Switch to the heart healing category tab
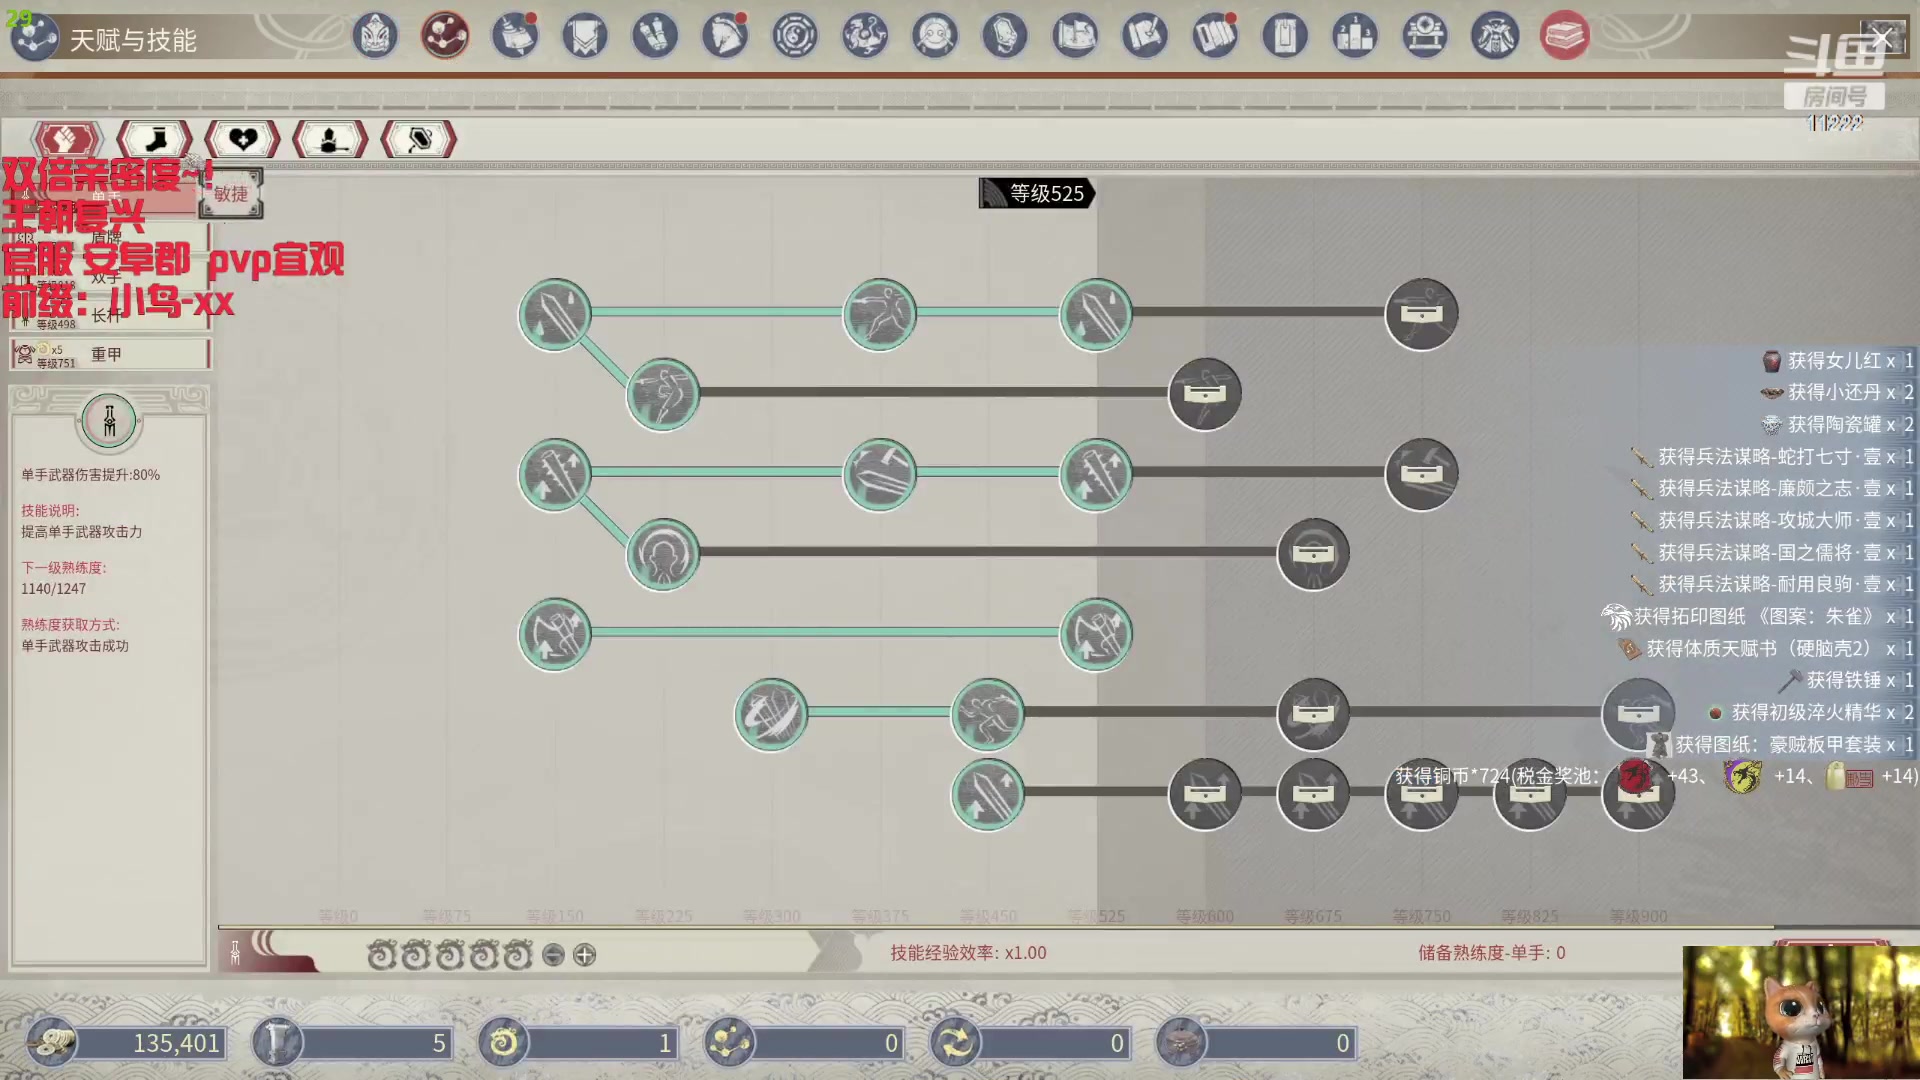Screen dimensions: 1920x1080 pos(242,140)
